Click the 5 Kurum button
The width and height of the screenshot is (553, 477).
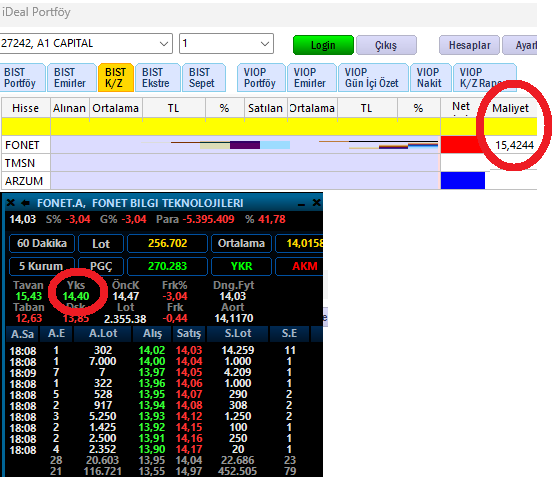click(41, 266)
